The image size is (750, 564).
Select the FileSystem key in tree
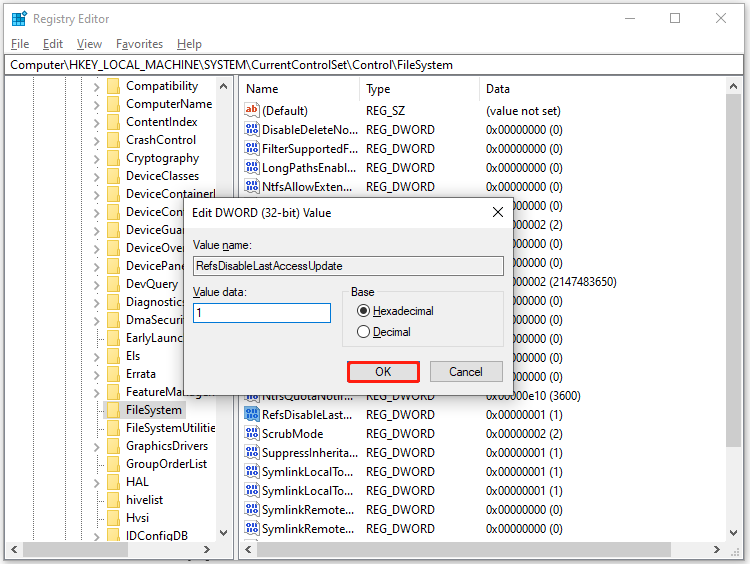[x=154, y=410]
